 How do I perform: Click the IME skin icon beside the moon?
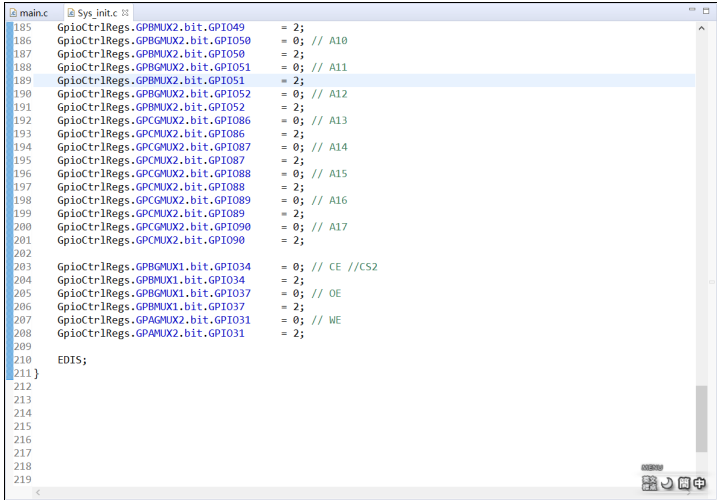pyautogui.click(x=649, y=483)
